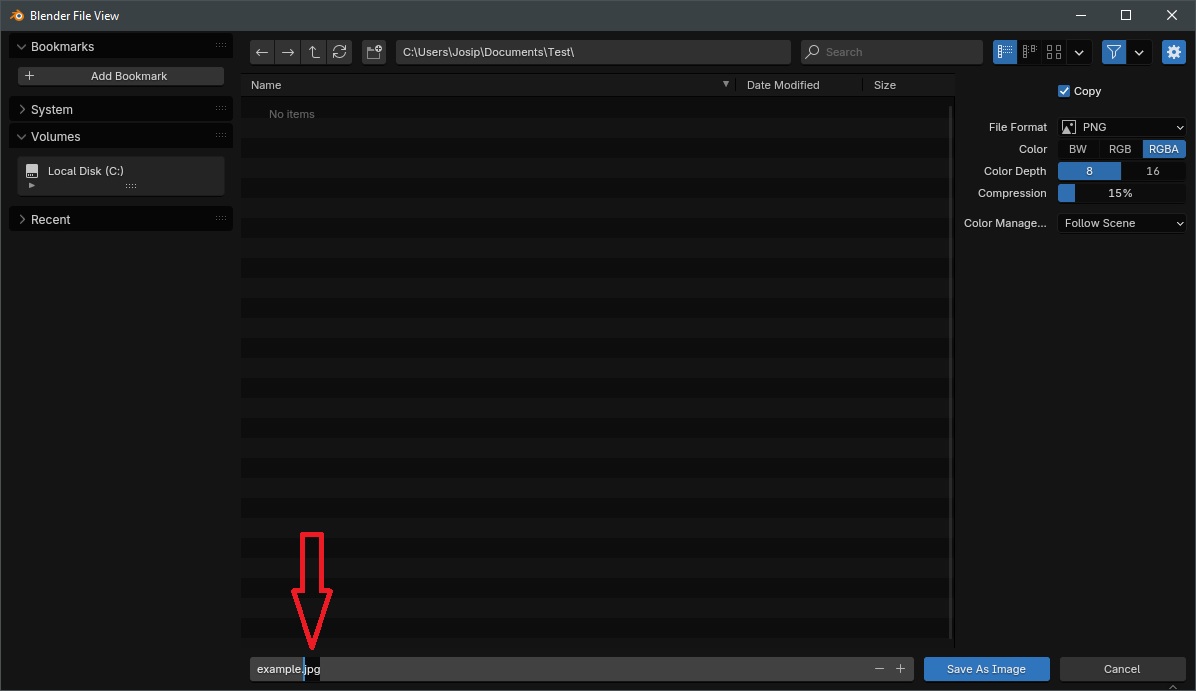The height and width of the screenshot is (691, 1196).
Task: Click the Name column sort arrow
Action: pos(725,84)
